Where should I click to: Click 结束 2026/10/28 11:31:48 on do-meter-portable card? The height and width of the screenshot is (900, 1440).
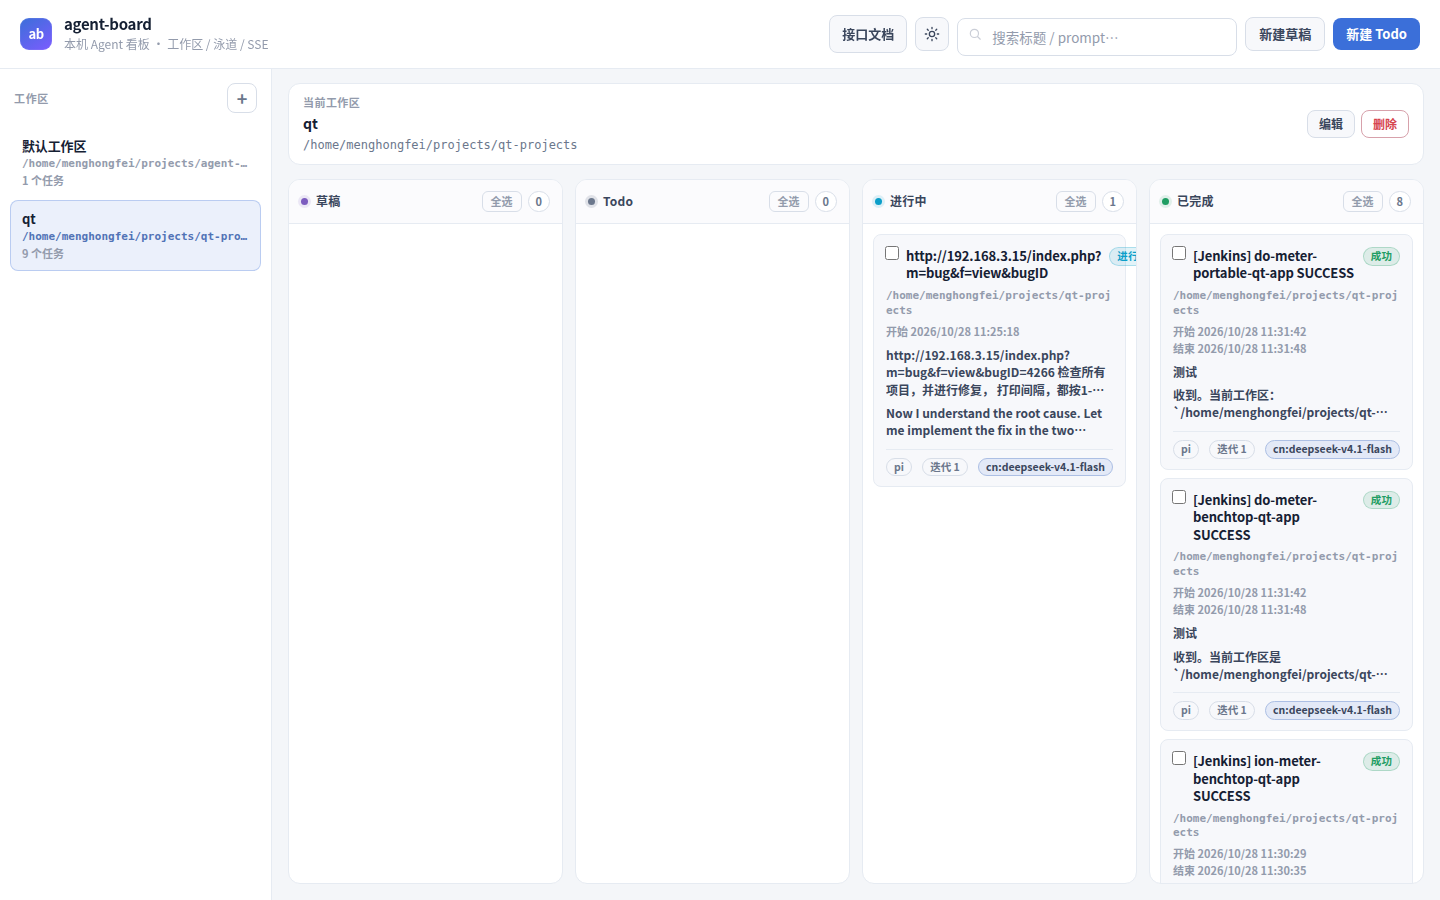[1240, 349]
